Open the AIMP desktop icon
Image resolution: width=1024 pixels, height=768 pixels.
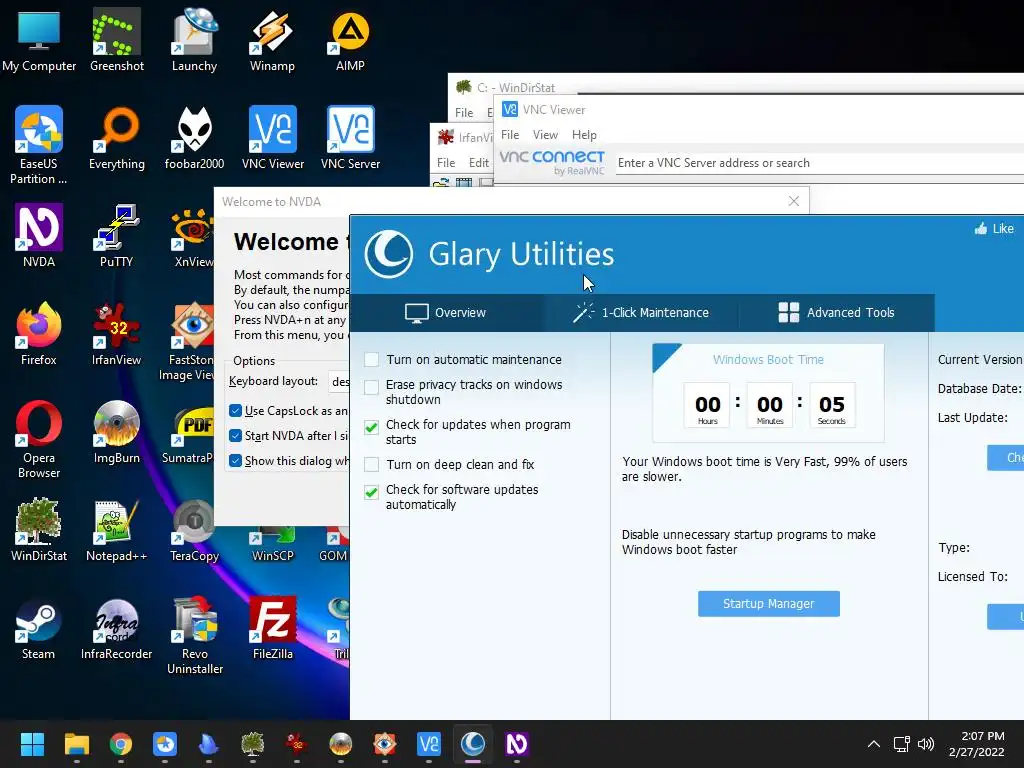pyautogui.click(x=350, y=39)
